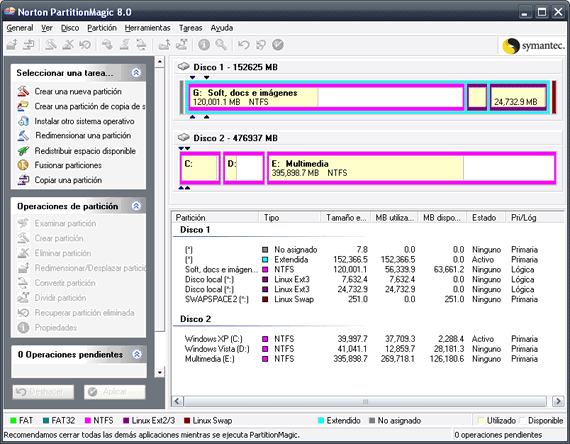Click the Instalar otro sistema operativo icon
Viewport: 570px width, 444px height.
coord(23,121)
